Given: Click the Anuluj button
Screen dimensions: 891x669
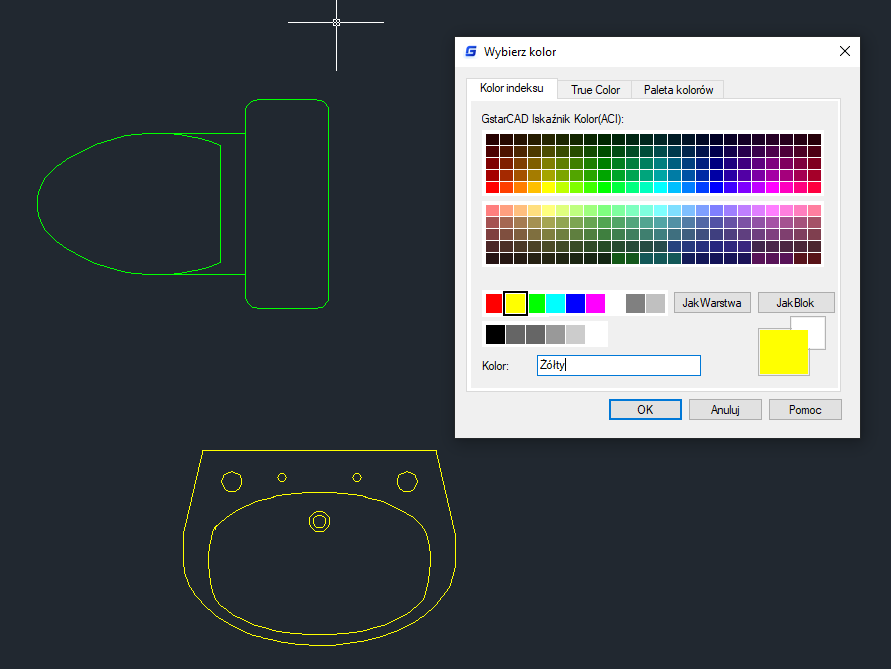Looking at the screenshot, I should point(725,410).
